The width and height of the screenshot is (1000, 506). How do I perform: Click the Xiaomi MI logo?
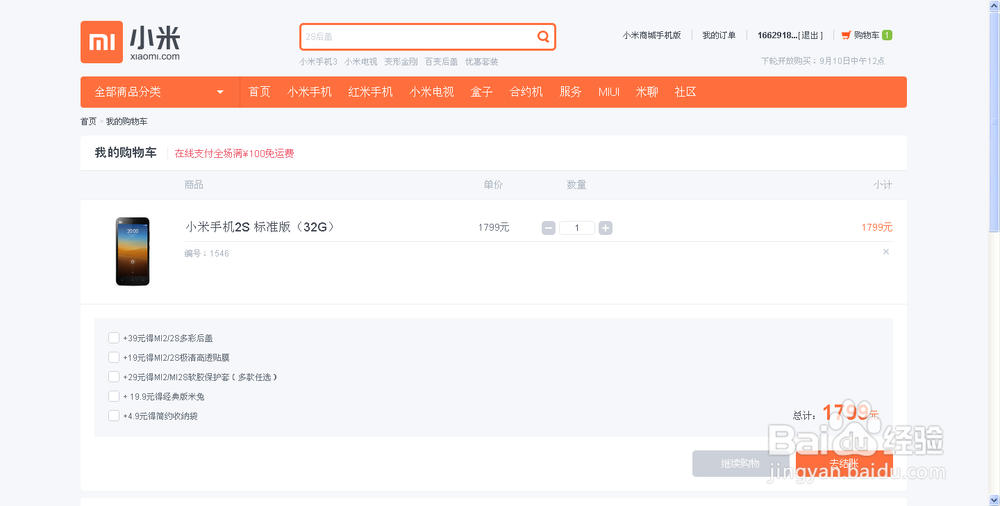pos(101,42)
